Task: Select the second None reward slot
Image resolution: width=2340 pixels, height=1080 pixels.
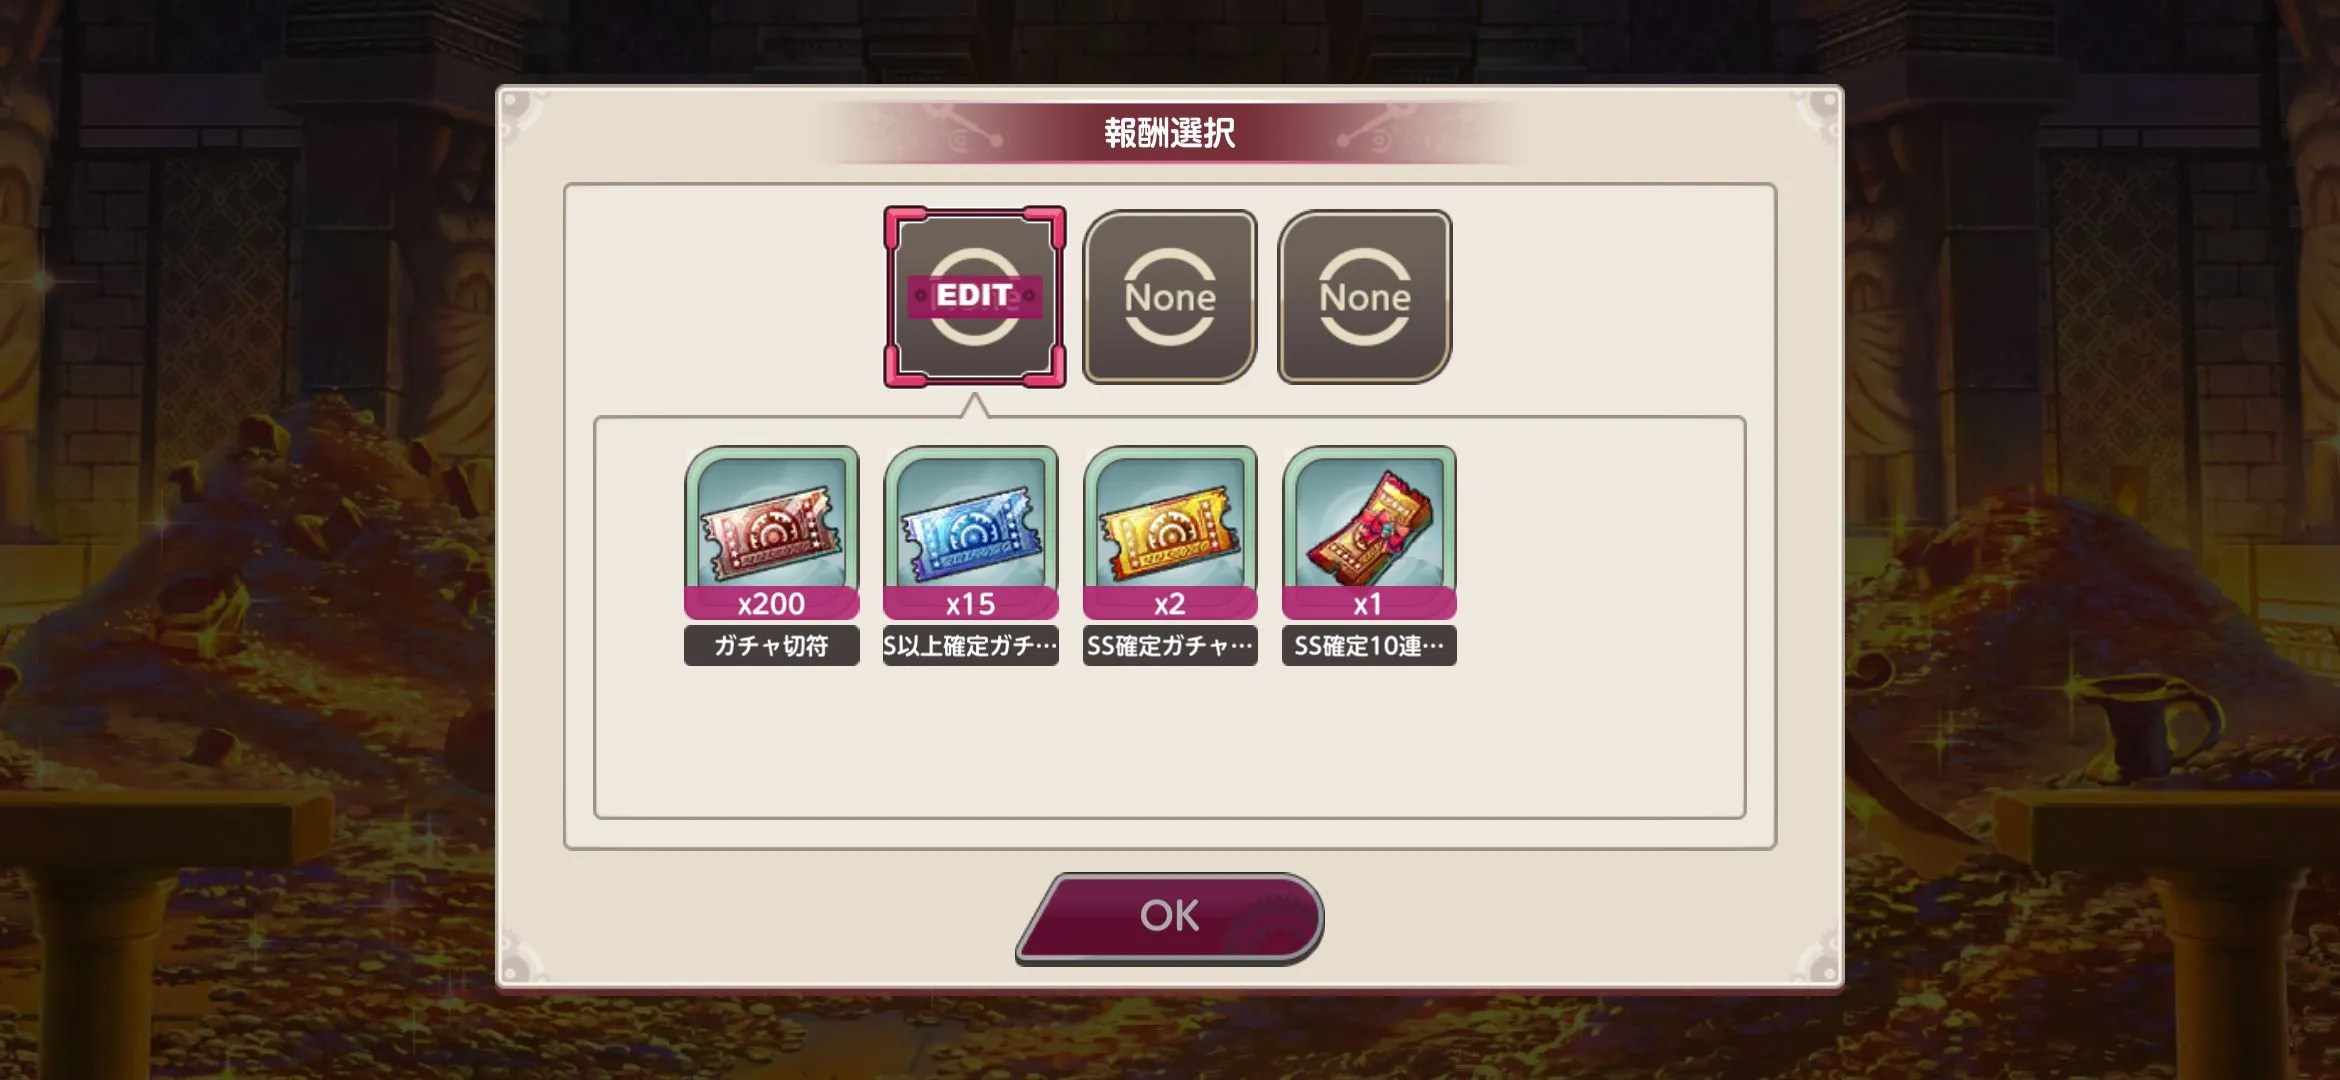Action: pos(1170,297)
